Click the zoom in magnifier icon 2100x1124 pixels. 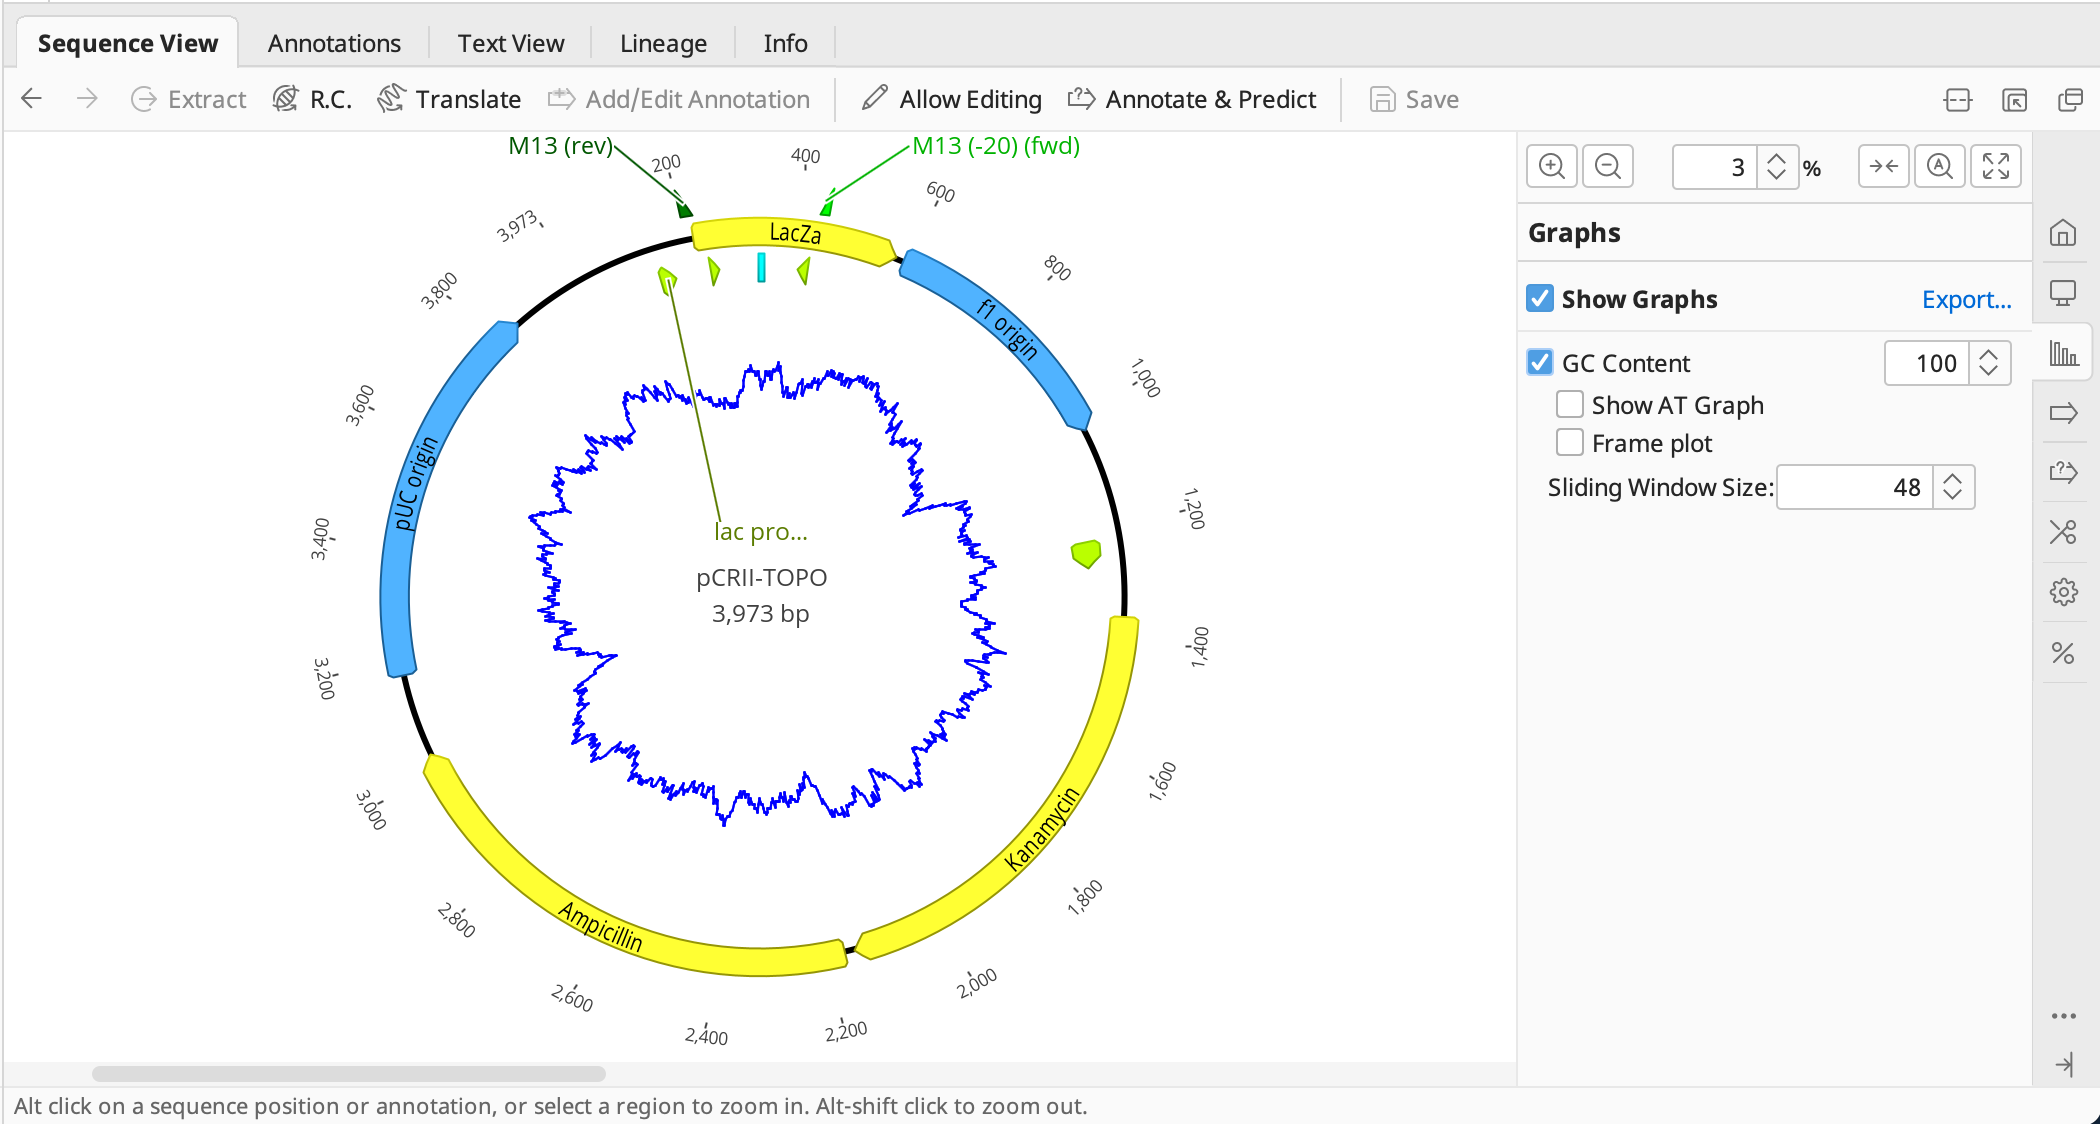coord(1552,166)
